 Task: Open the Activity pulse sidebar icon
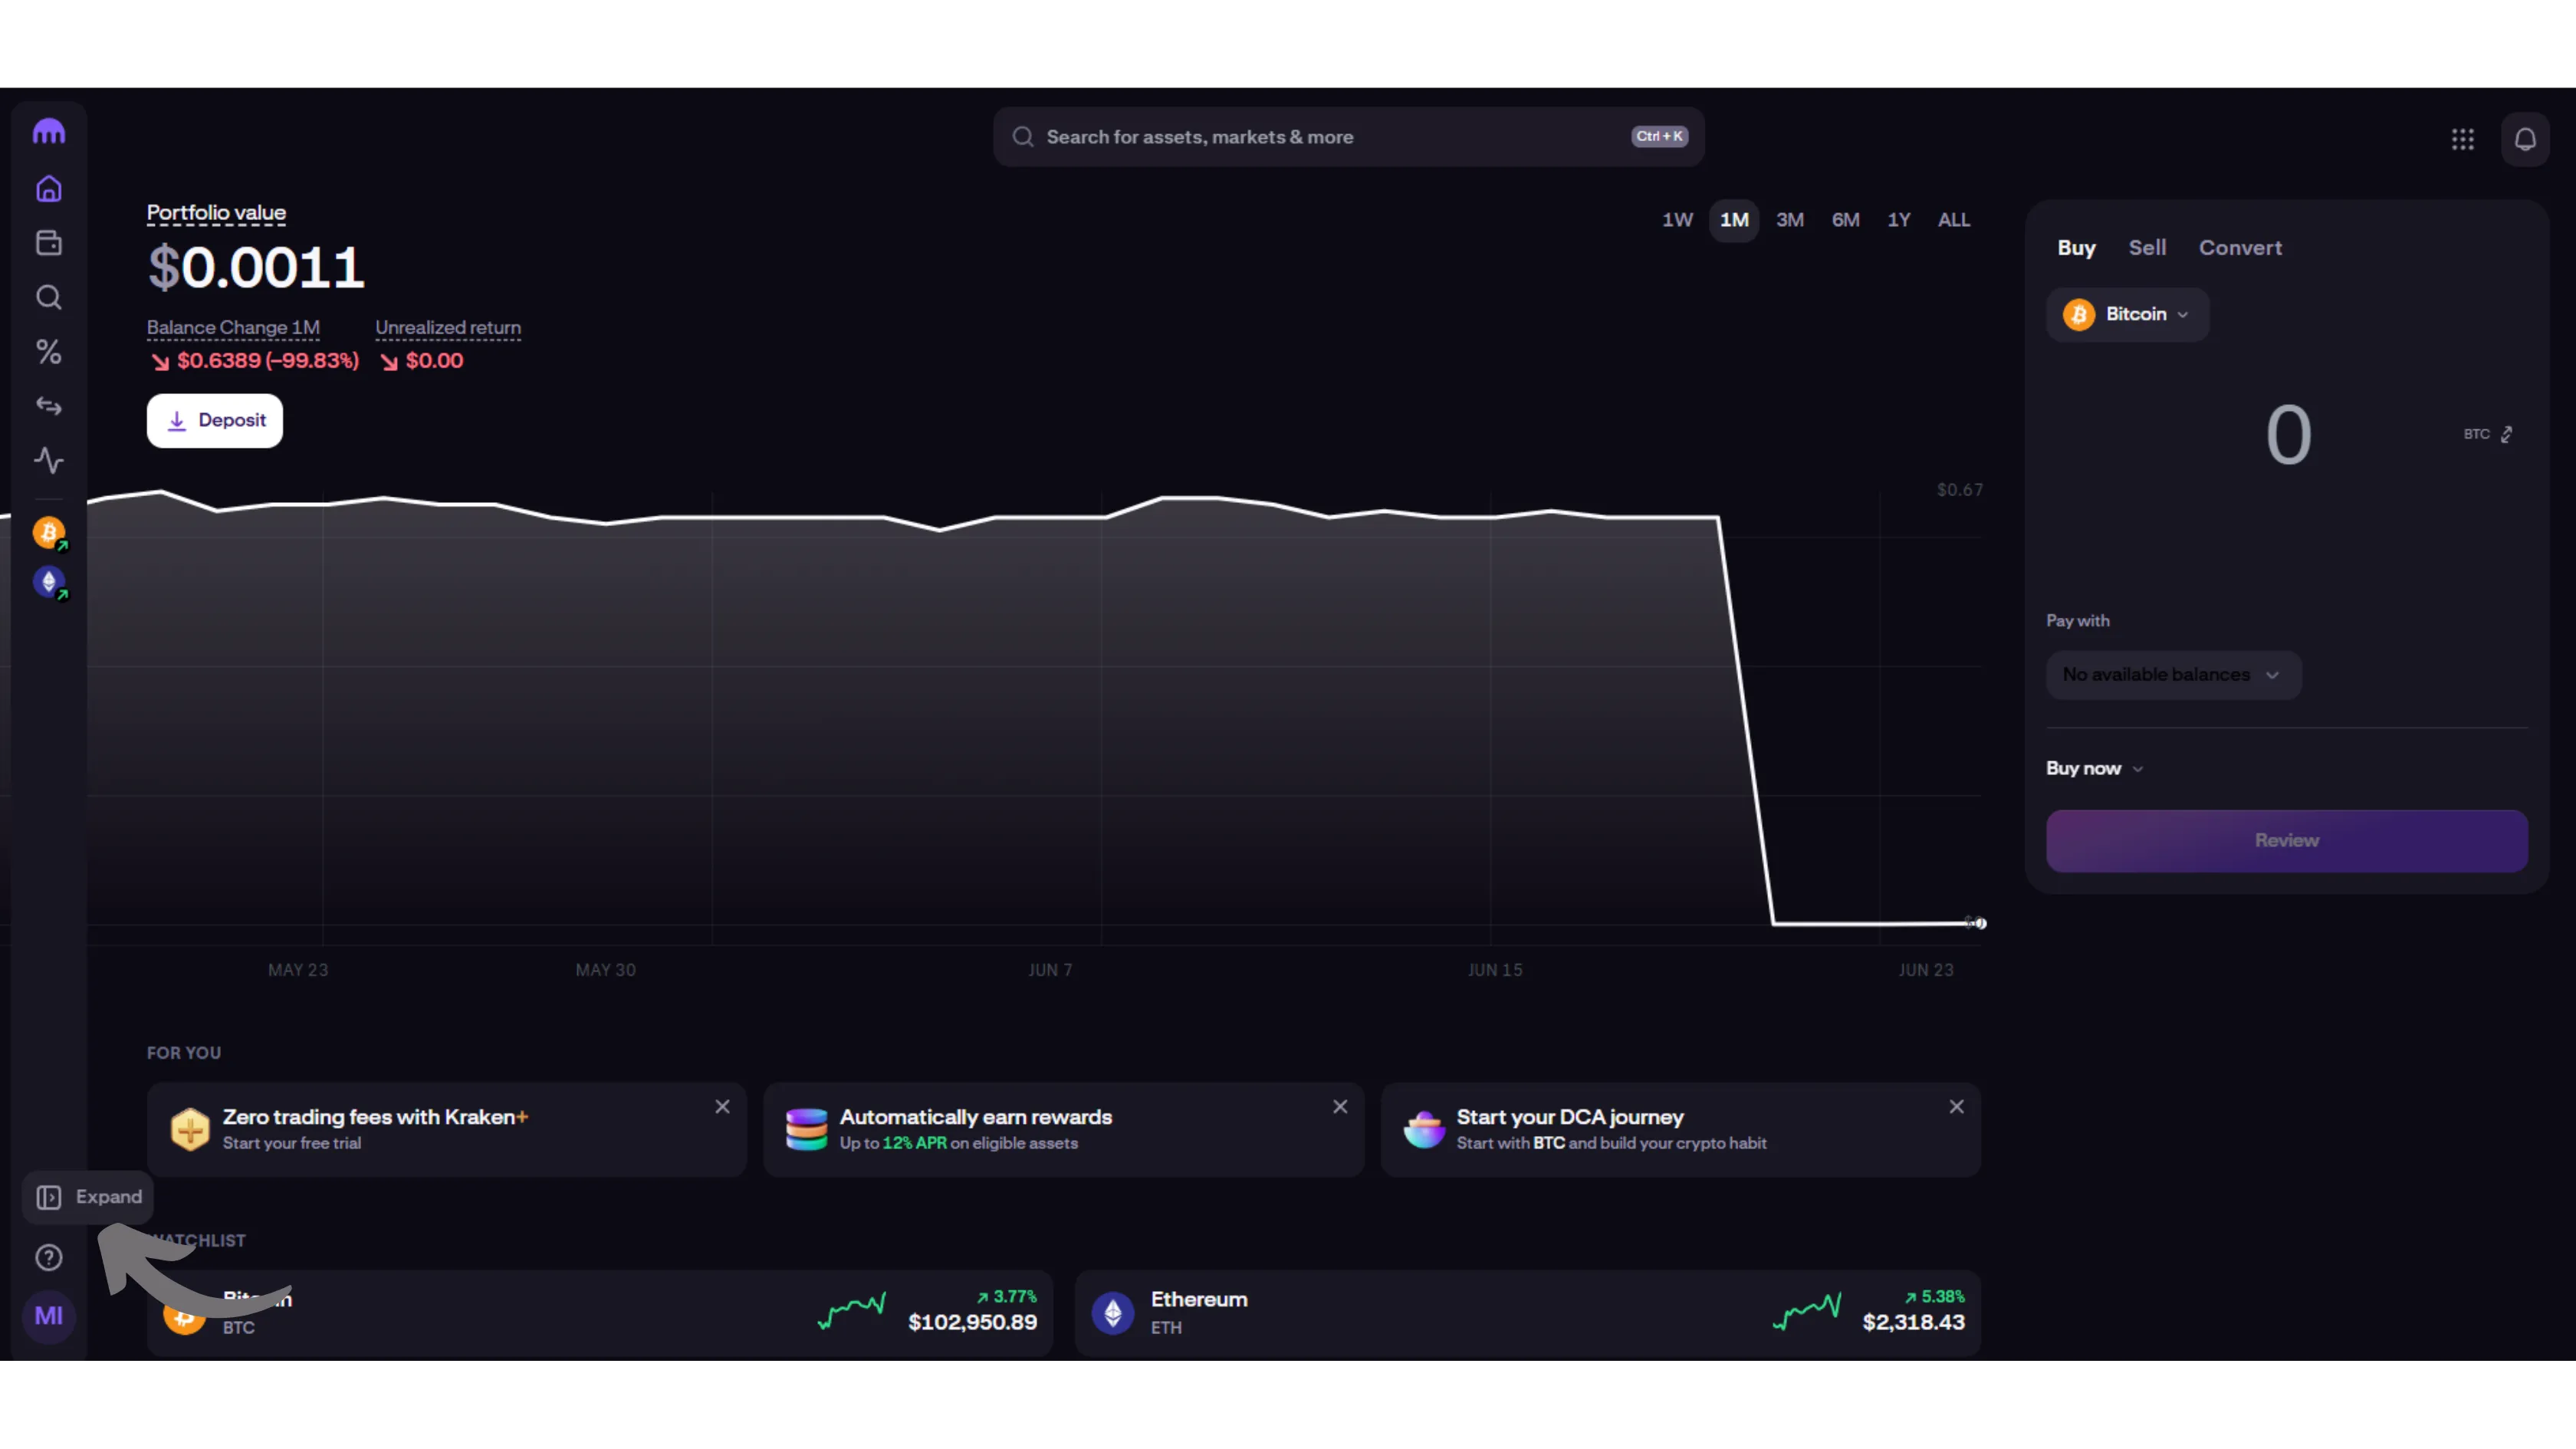point(48,460)
